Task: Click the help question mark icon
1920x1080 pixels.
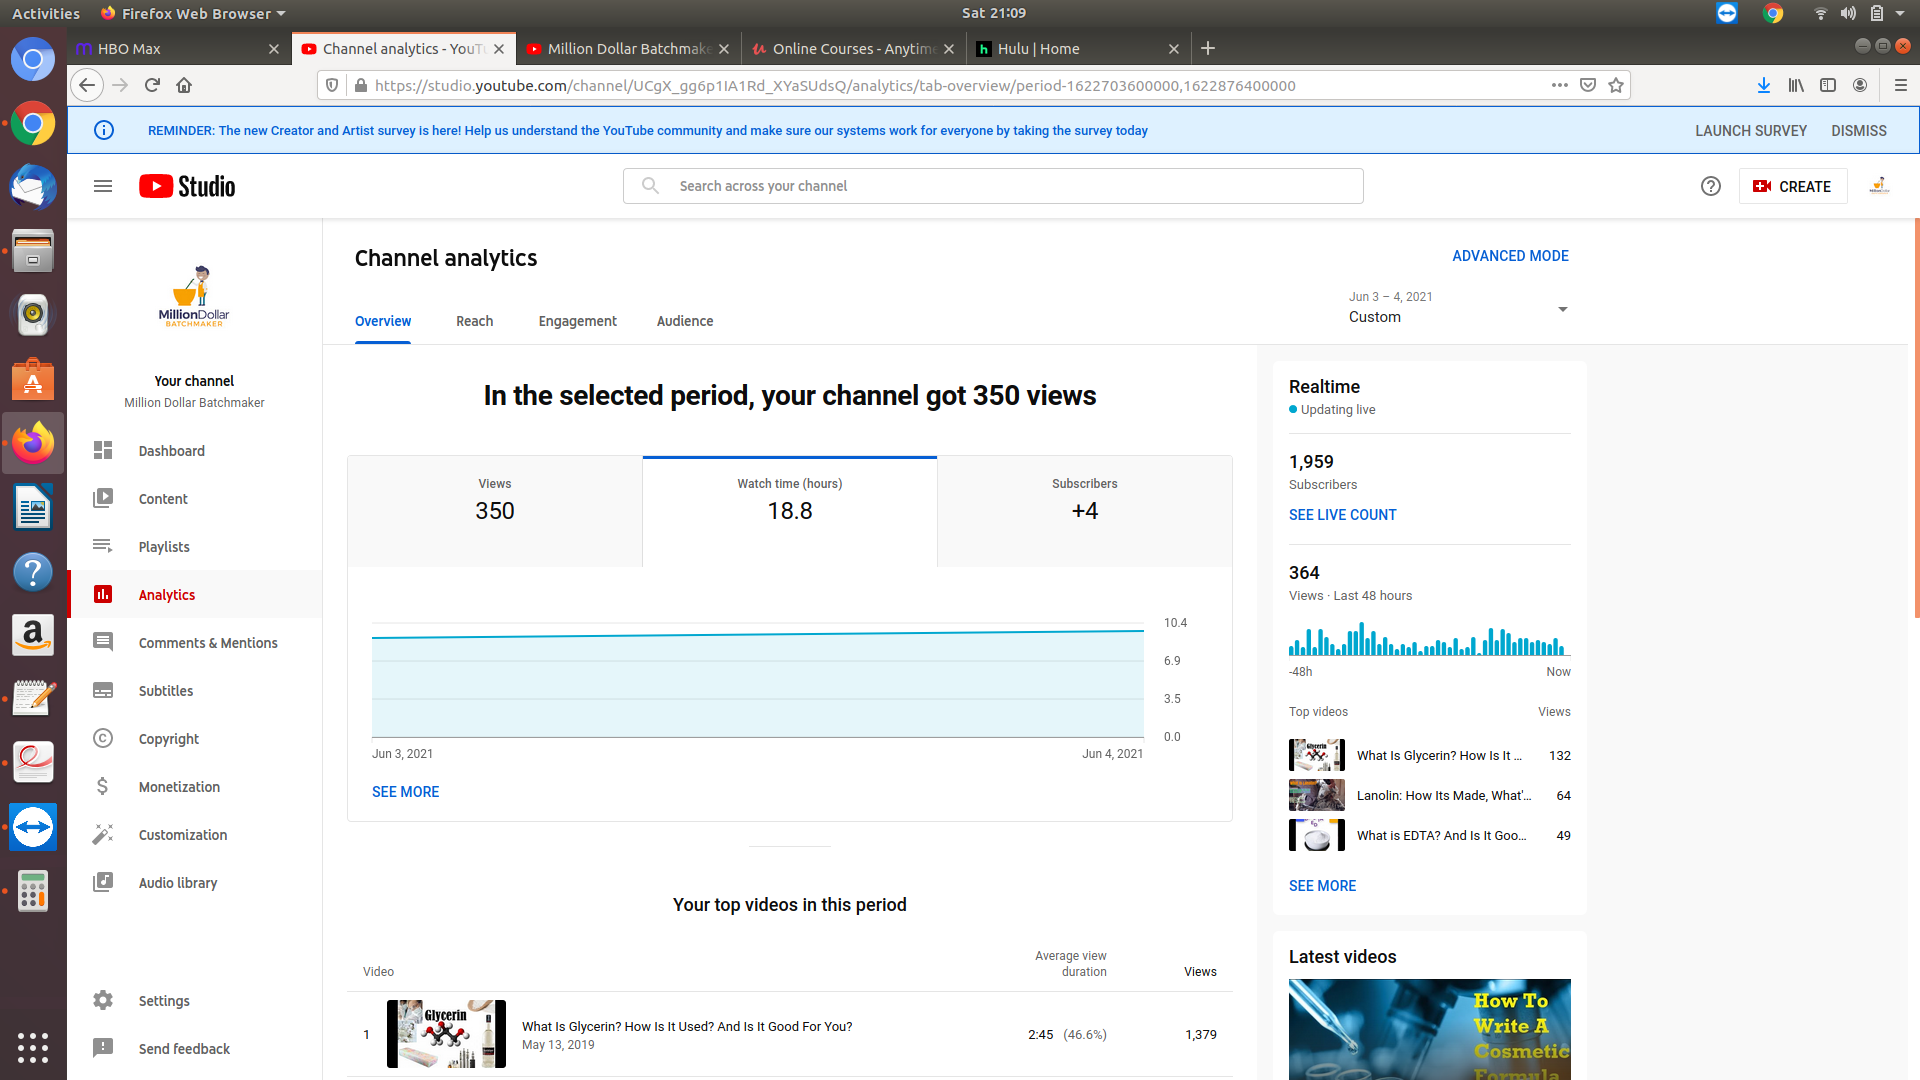Action: pos(1710,186)
